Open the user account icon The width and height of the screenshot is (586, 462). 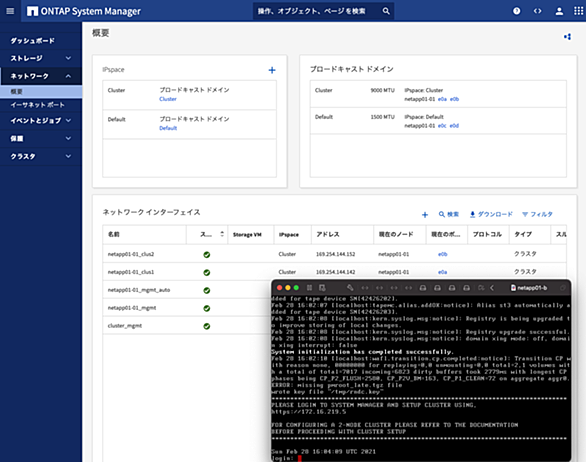click(x=559, y=11)
